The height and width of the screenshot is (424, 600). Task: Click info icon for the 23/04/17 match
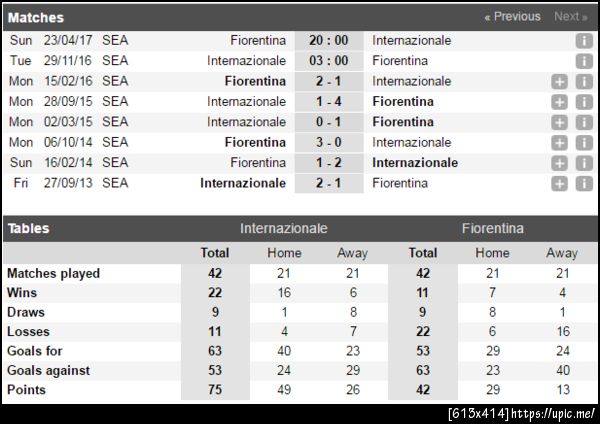point(584,41)
